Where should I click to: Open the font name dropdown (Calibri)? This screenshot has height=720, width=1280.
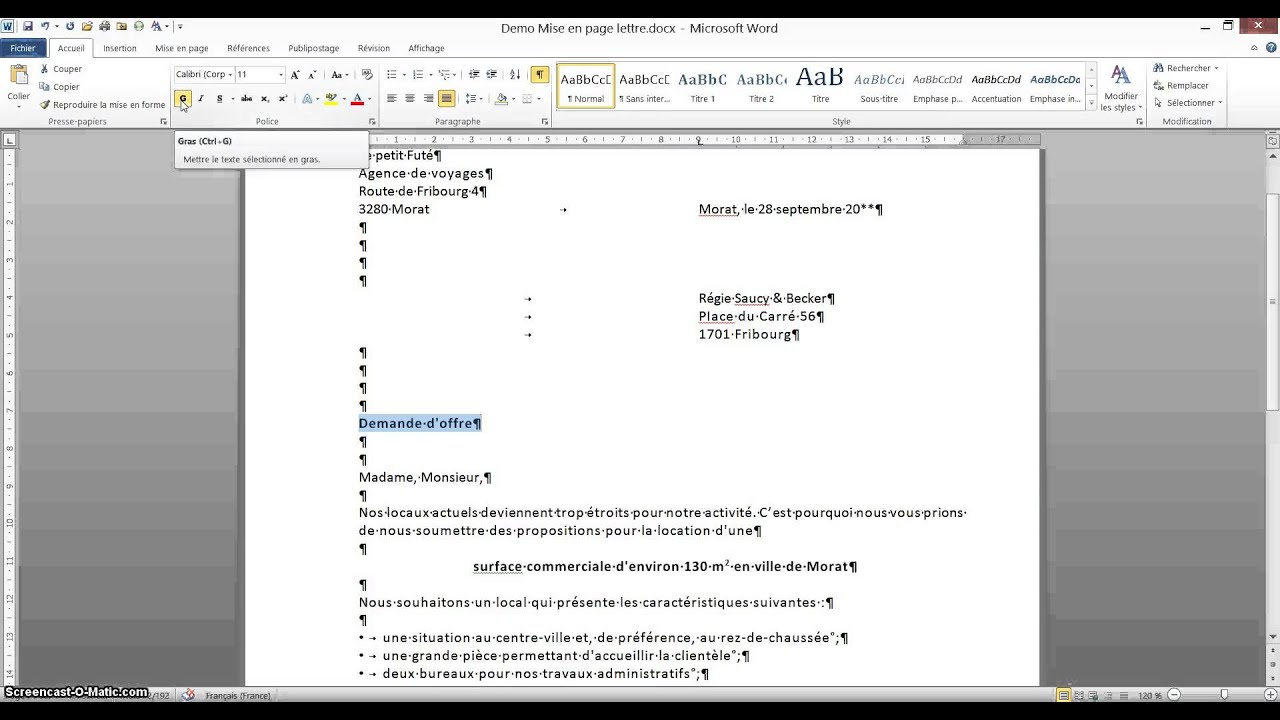230,75
